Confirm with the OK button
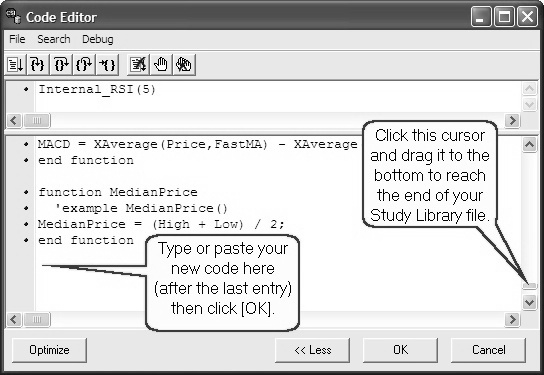Screen dimensions: 544x375 pos(400,350)
